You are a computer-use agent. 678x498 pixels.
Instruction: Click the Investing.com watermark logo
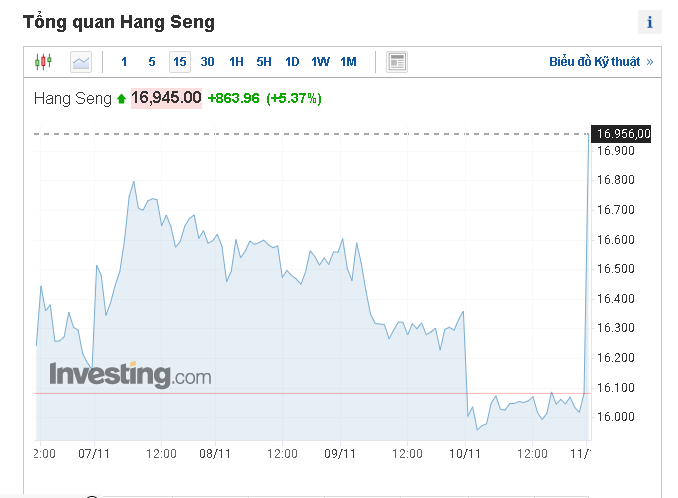coord(131,375)
